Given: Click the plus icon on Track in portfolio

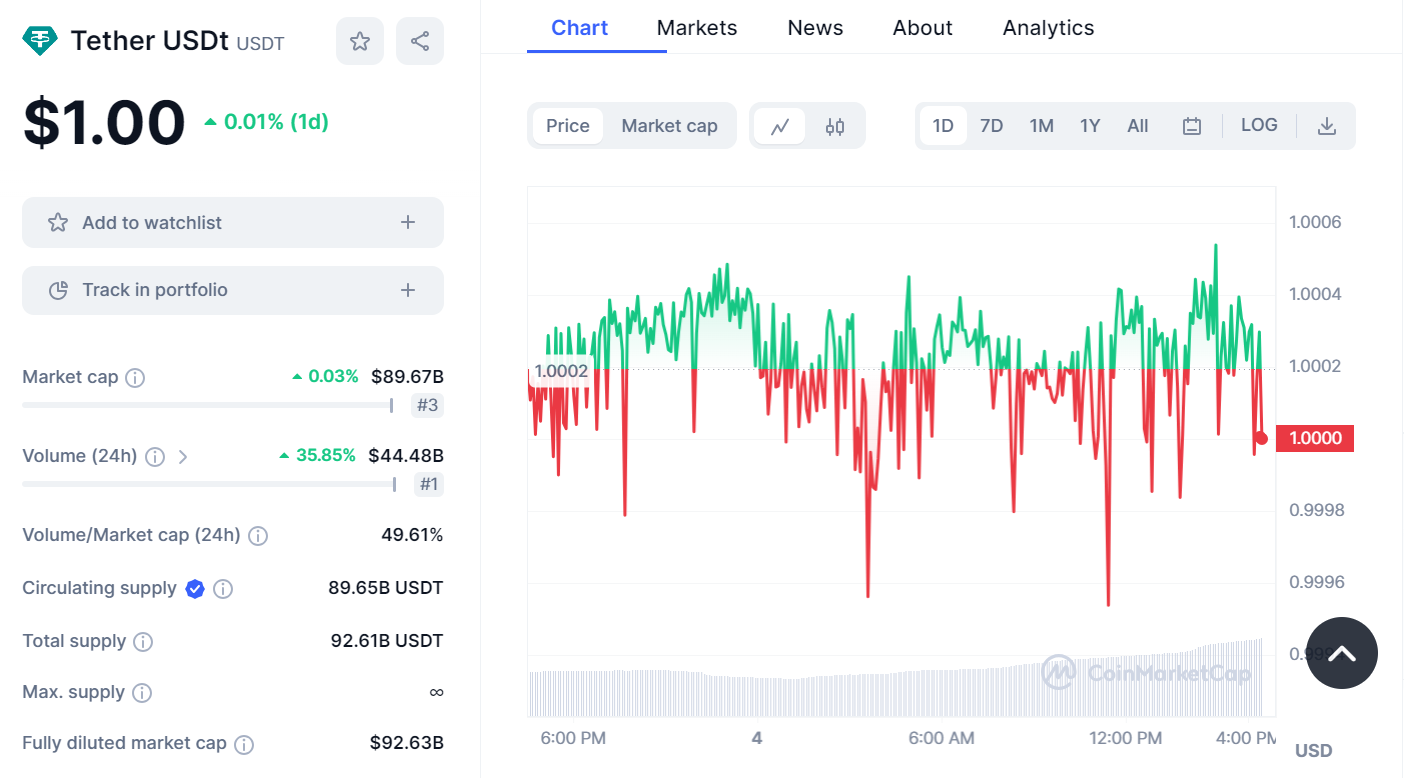Looking at the screenshot, I should (407, 290).
